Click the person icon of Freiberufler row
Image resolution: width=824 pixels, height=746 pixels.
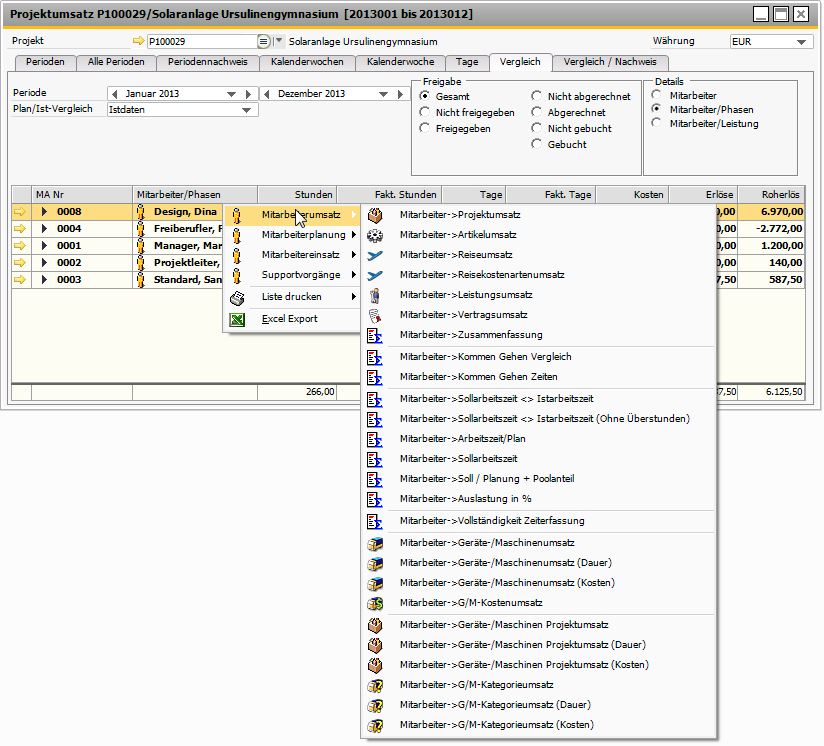point(140,229)
